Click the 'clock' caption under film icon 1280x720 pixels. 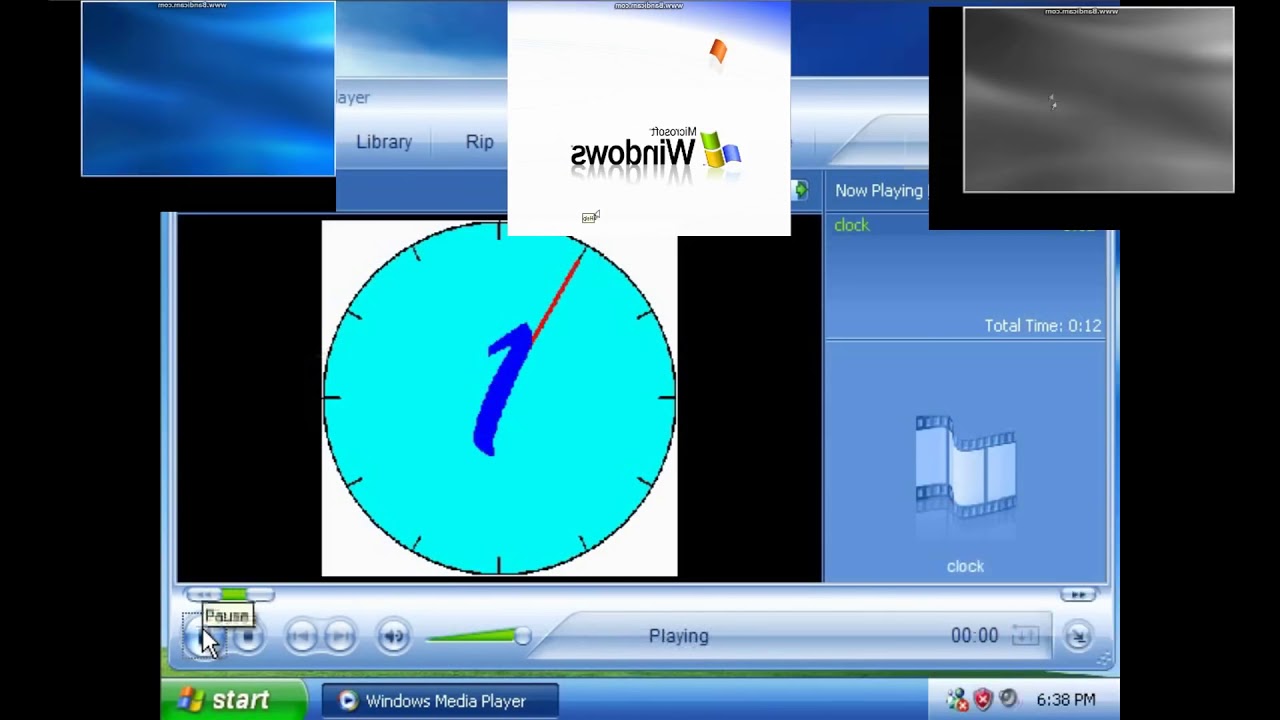965,566
